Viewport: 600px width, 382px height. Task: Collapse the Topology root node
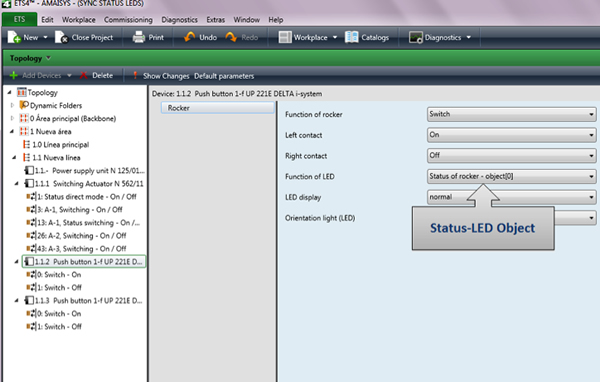point(10,92)
